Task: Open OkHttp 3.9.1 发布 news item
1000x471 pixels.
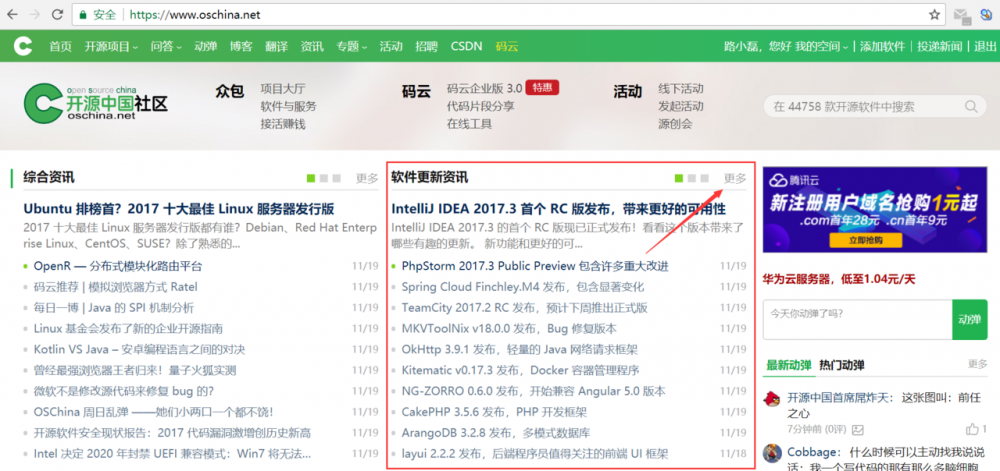Action: click(x=519, y=350)
